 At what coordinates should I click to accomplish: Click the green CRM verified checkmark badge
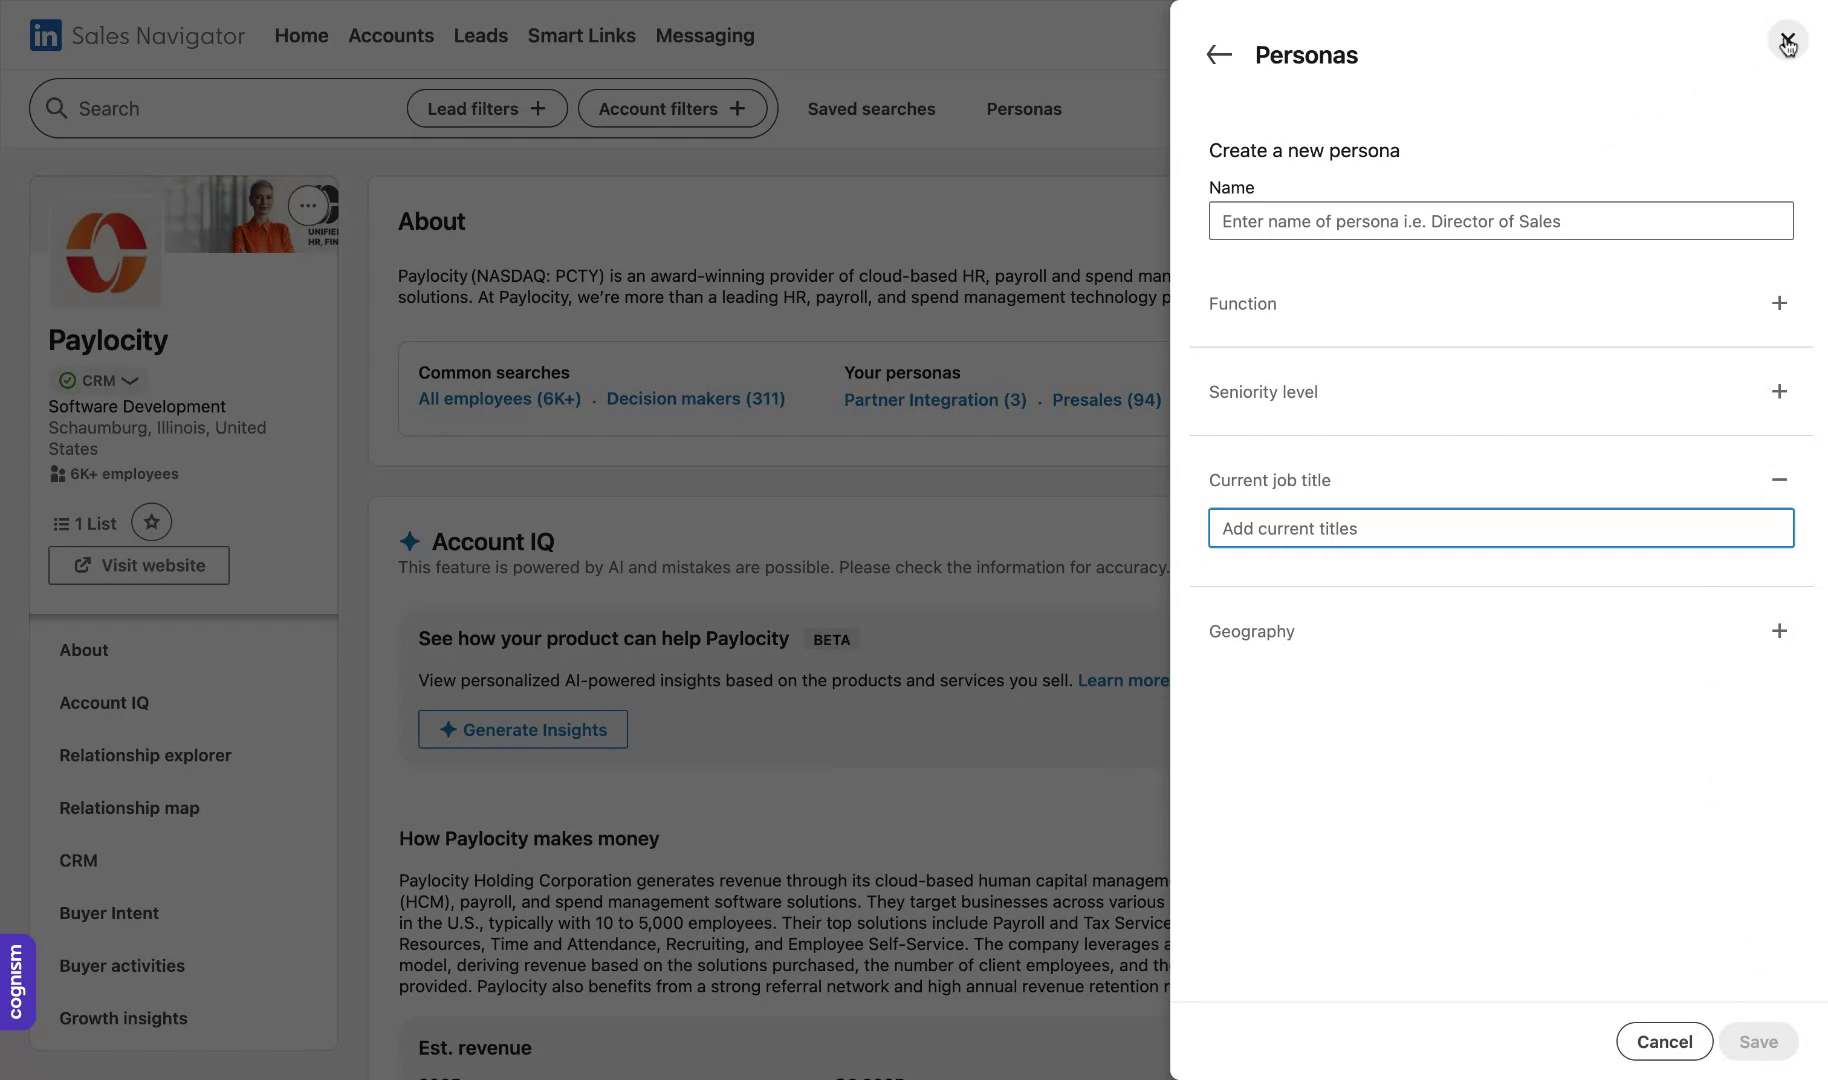pyautogui.click(x=68, y=381)
